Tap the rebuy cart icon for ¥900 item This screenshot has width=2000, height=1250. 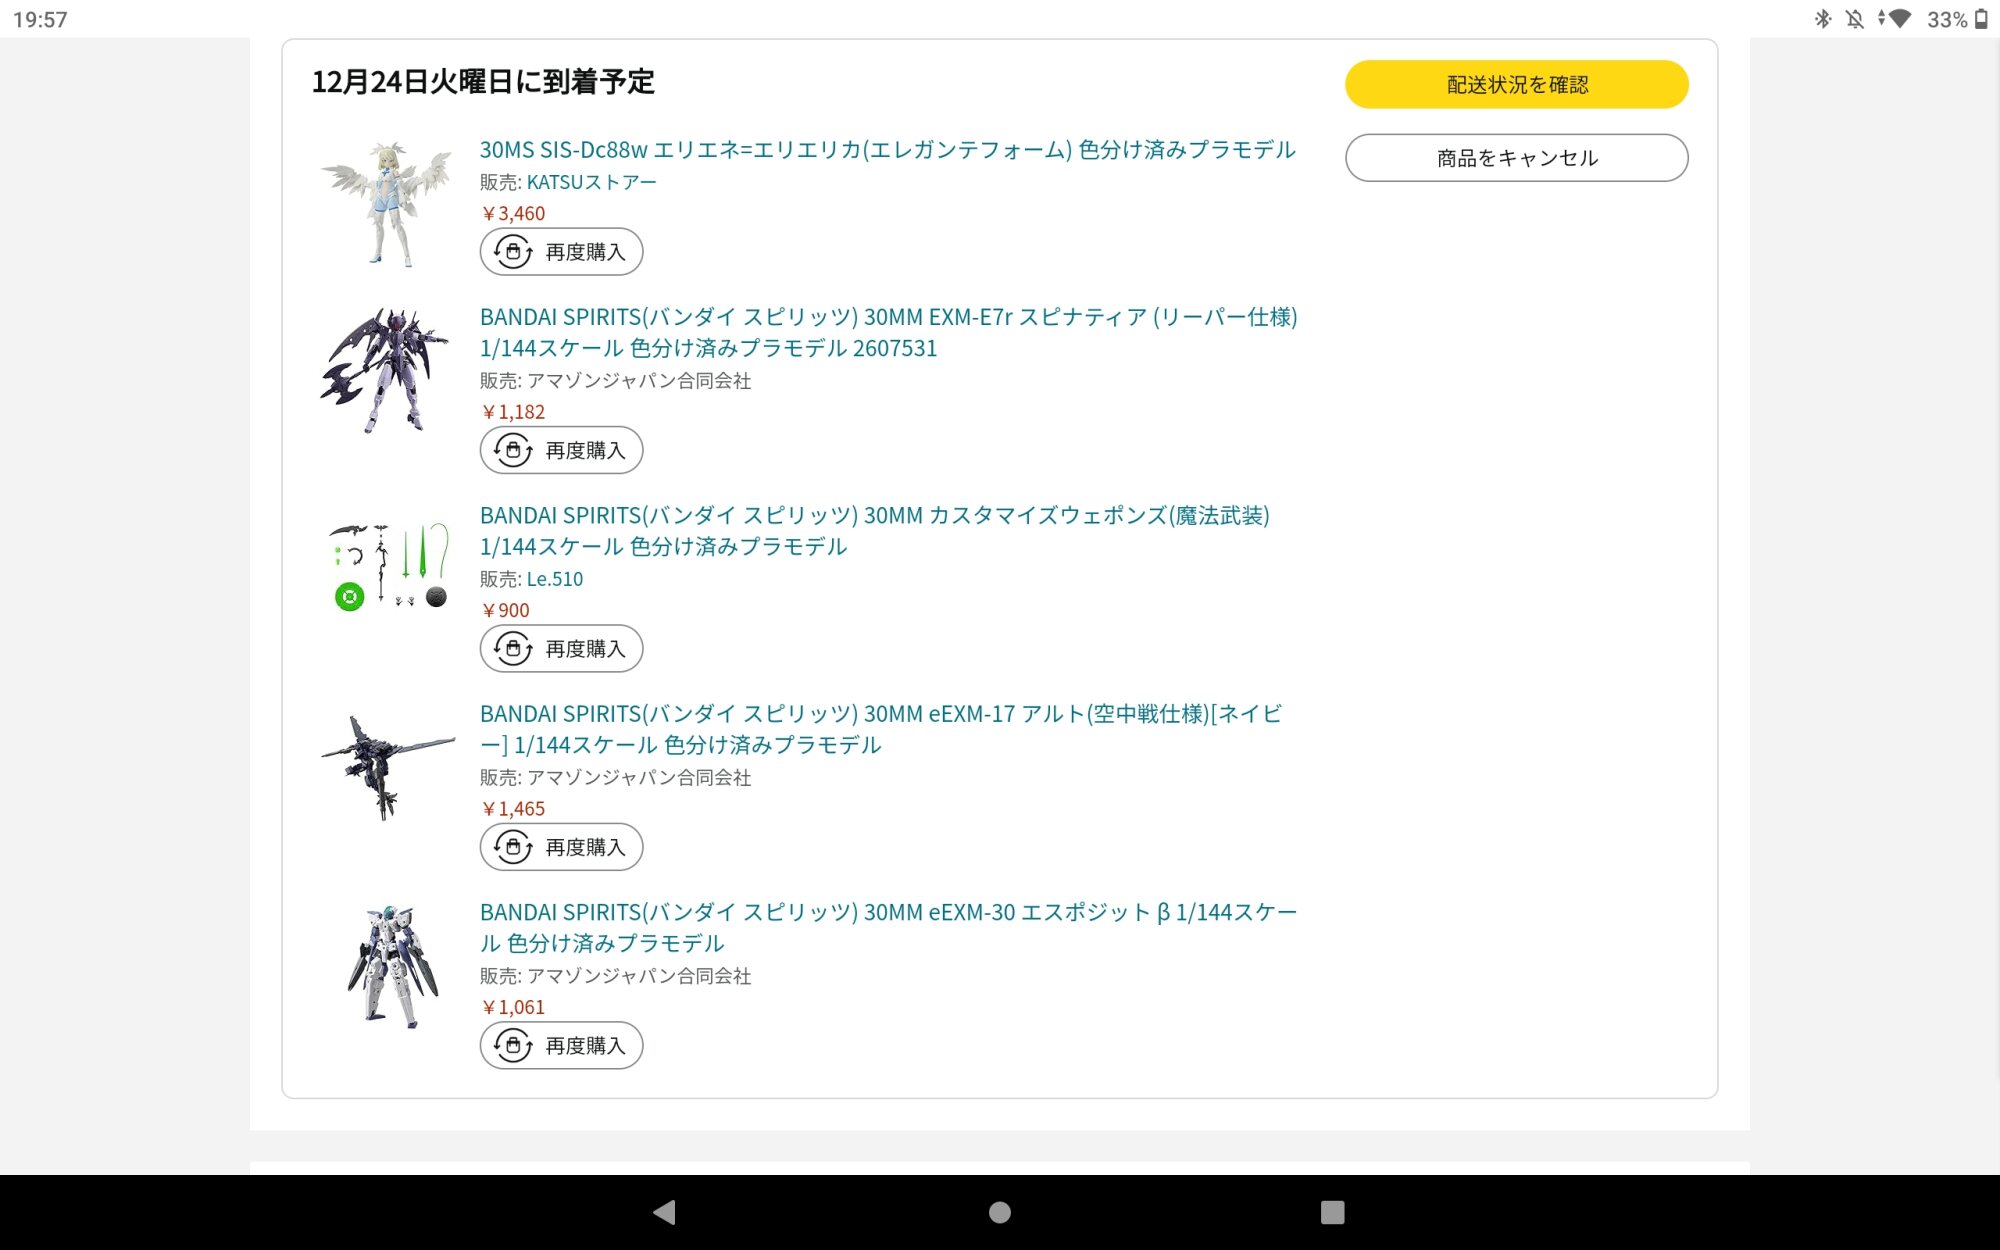click(x=513, y=649)
